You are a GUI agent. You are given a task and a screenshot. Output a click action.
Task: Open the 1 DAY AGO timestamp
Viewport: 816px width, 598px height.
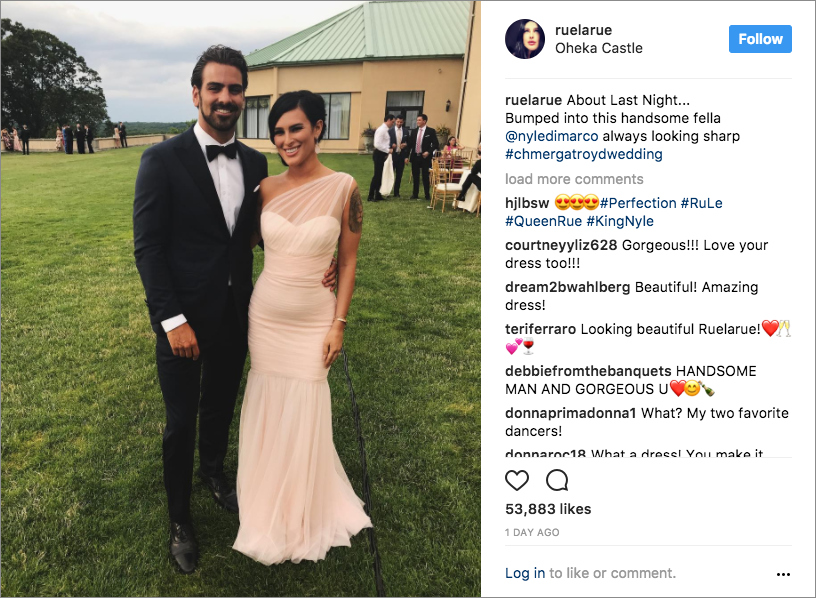[x=532, y=532]
